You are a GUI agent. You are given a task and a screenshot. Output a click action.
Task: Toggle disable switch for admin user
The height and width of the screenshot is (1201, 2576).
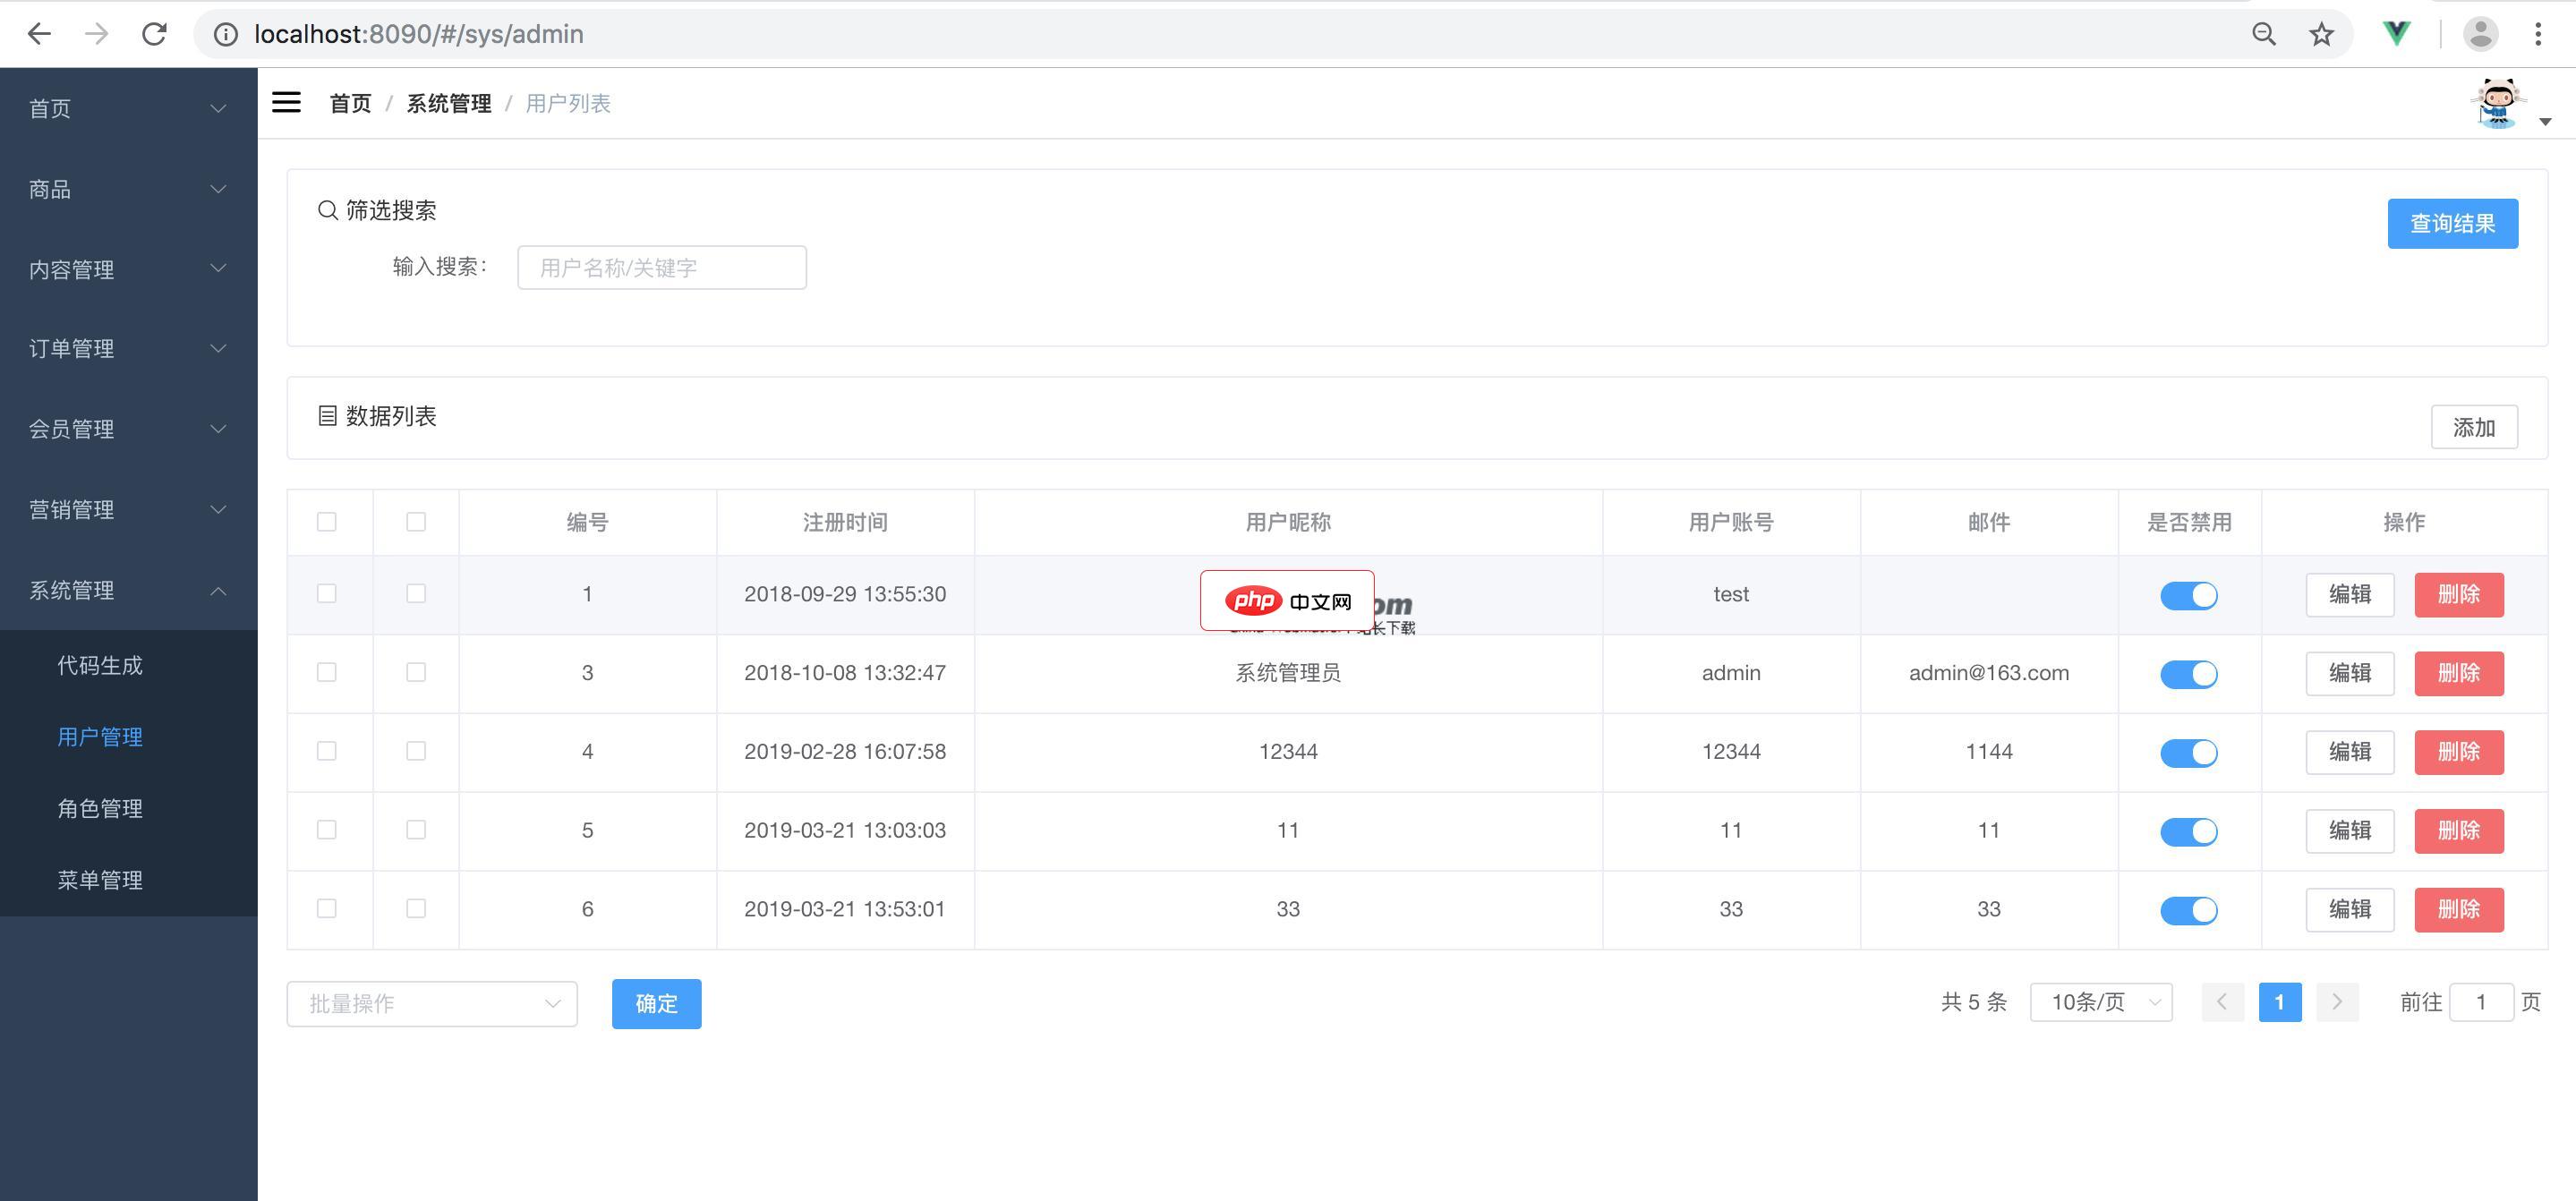pos(2188,674)
